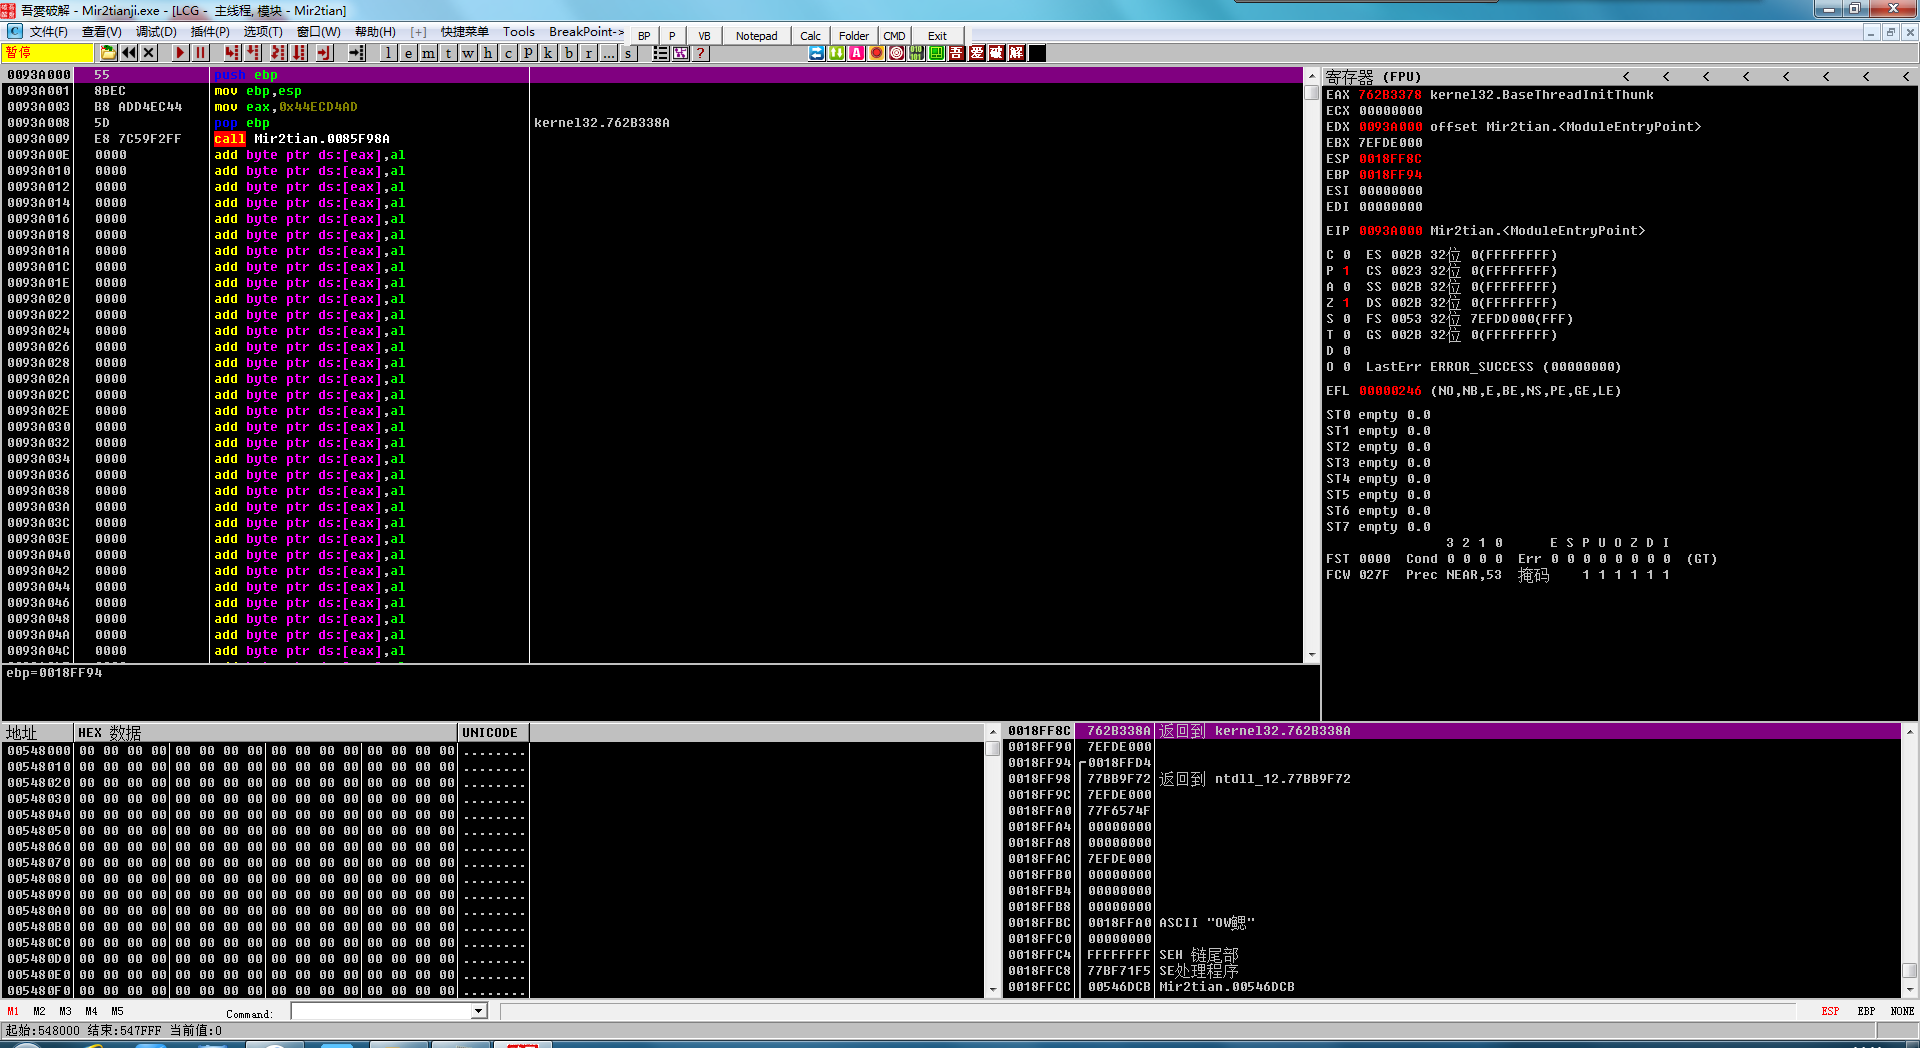Click the 寄存器 (FPU) registers header
This screenshot has width=1920, height=1048.
[x=1373, y=76]
